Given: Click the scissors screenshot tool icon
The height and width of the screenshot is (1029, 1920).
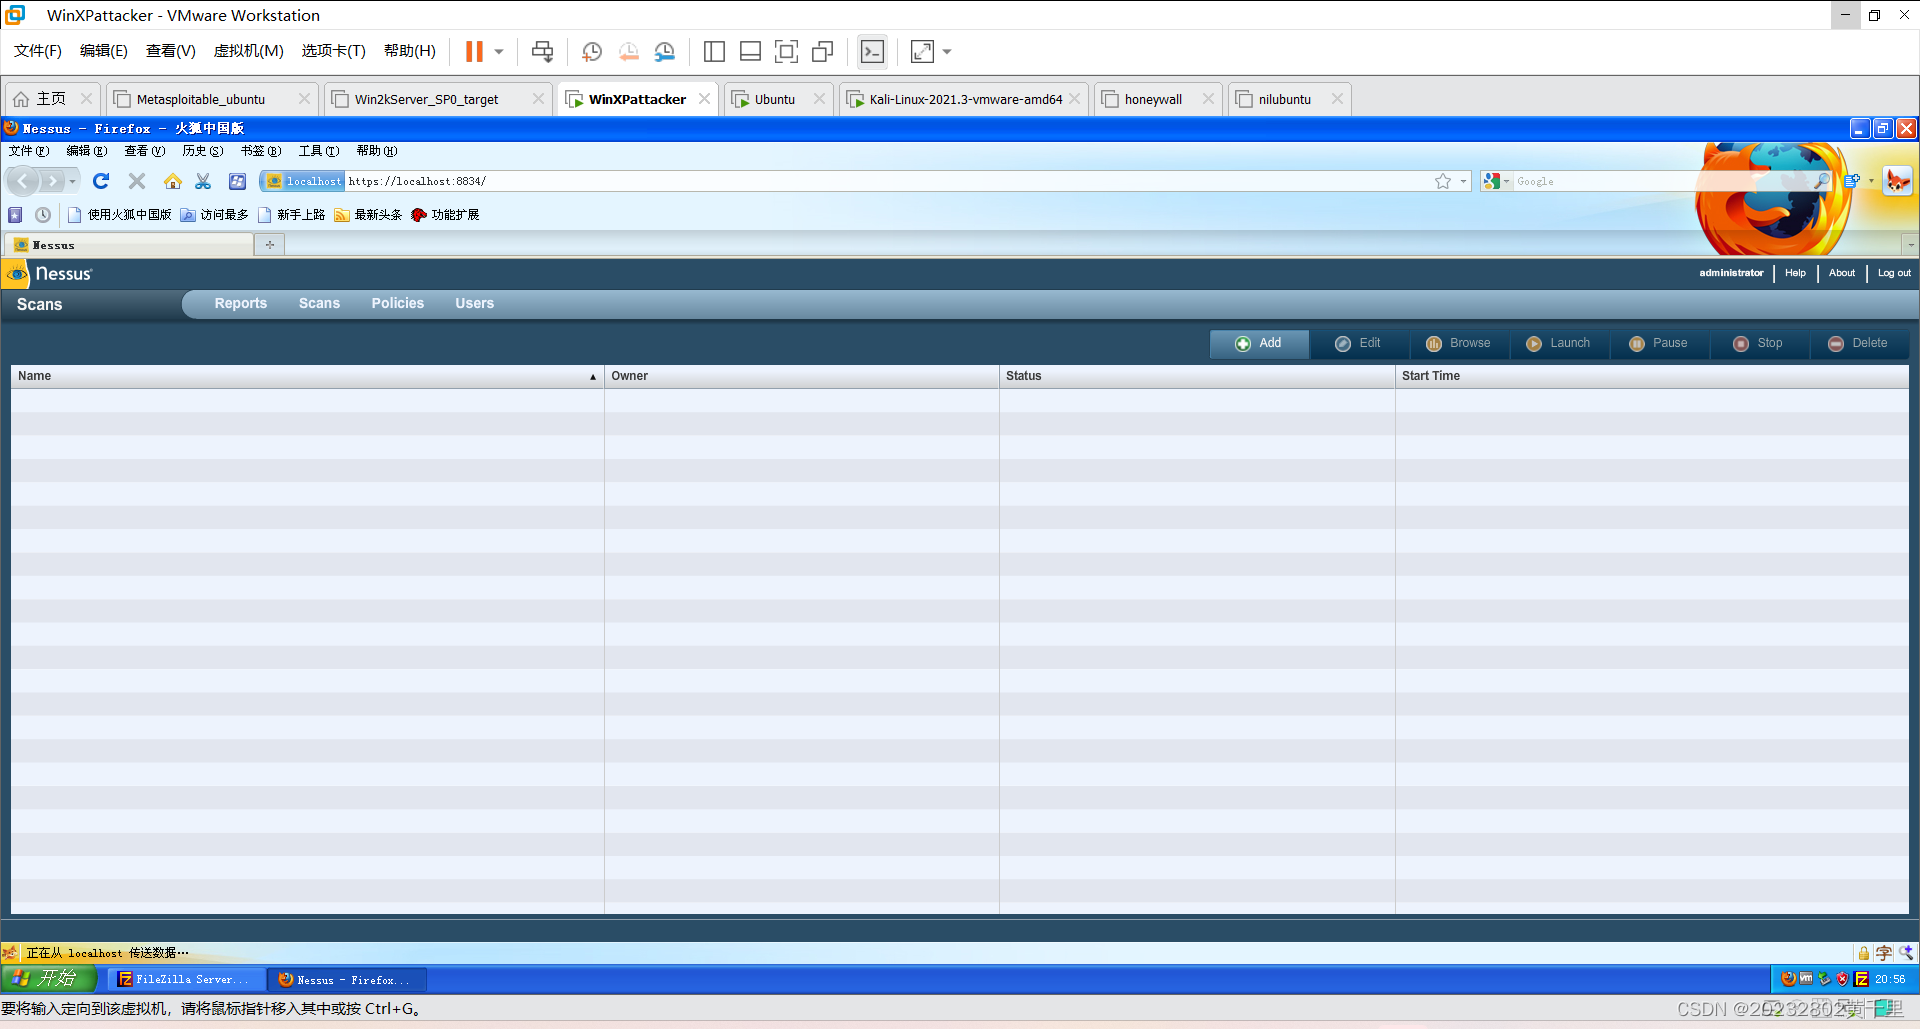Looking at the screenshot, I should (203, 181).
